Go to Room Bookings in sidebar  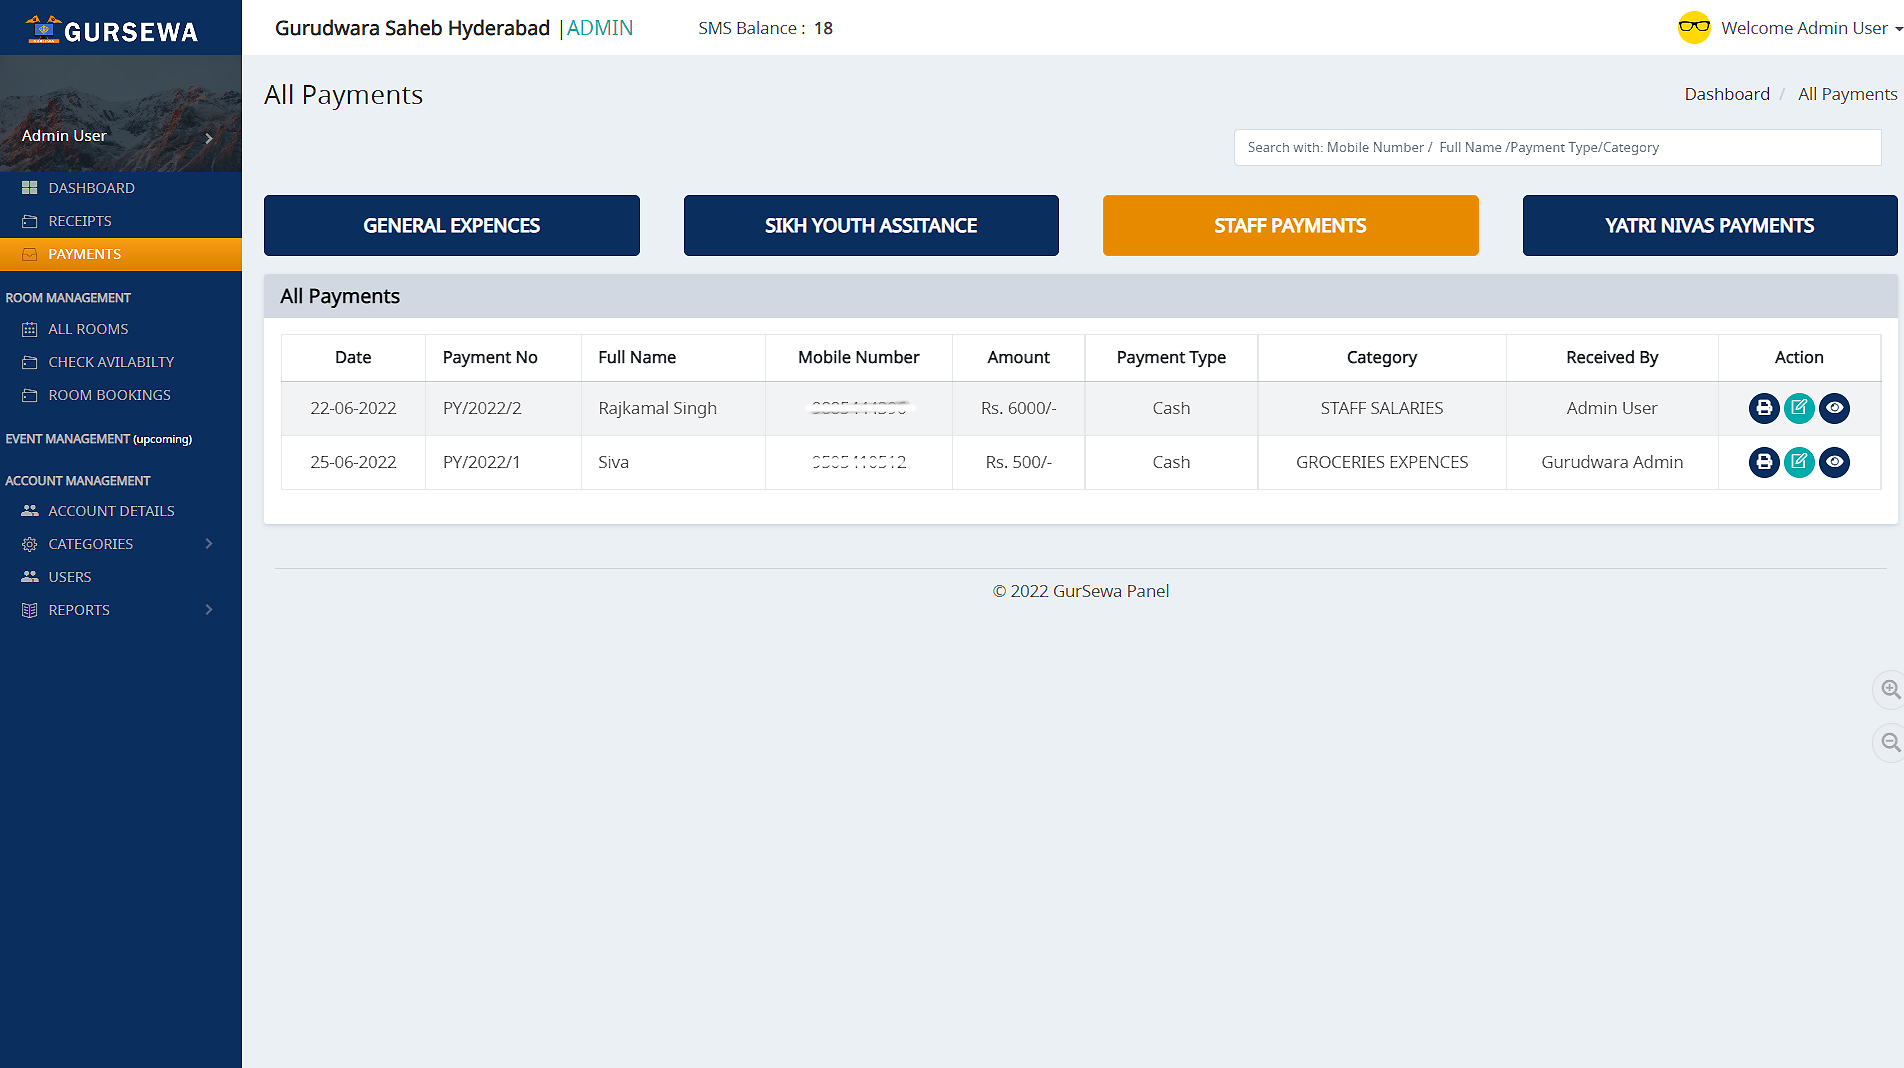point(109,395)
